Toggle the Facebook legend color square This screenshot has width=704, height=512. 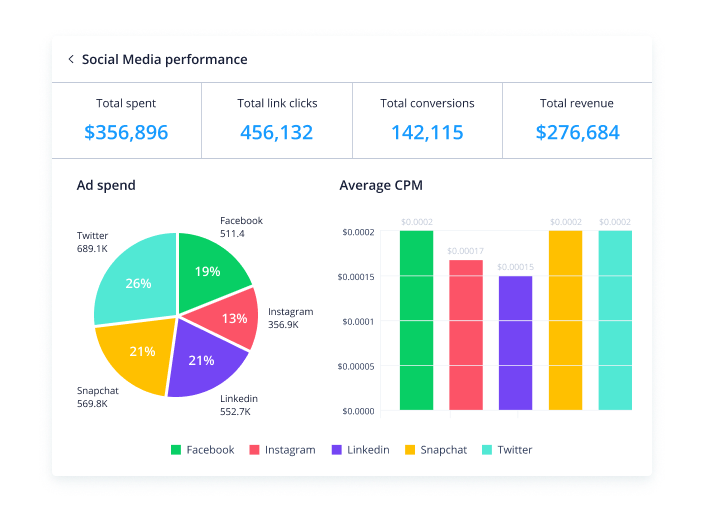click(177, 450)
